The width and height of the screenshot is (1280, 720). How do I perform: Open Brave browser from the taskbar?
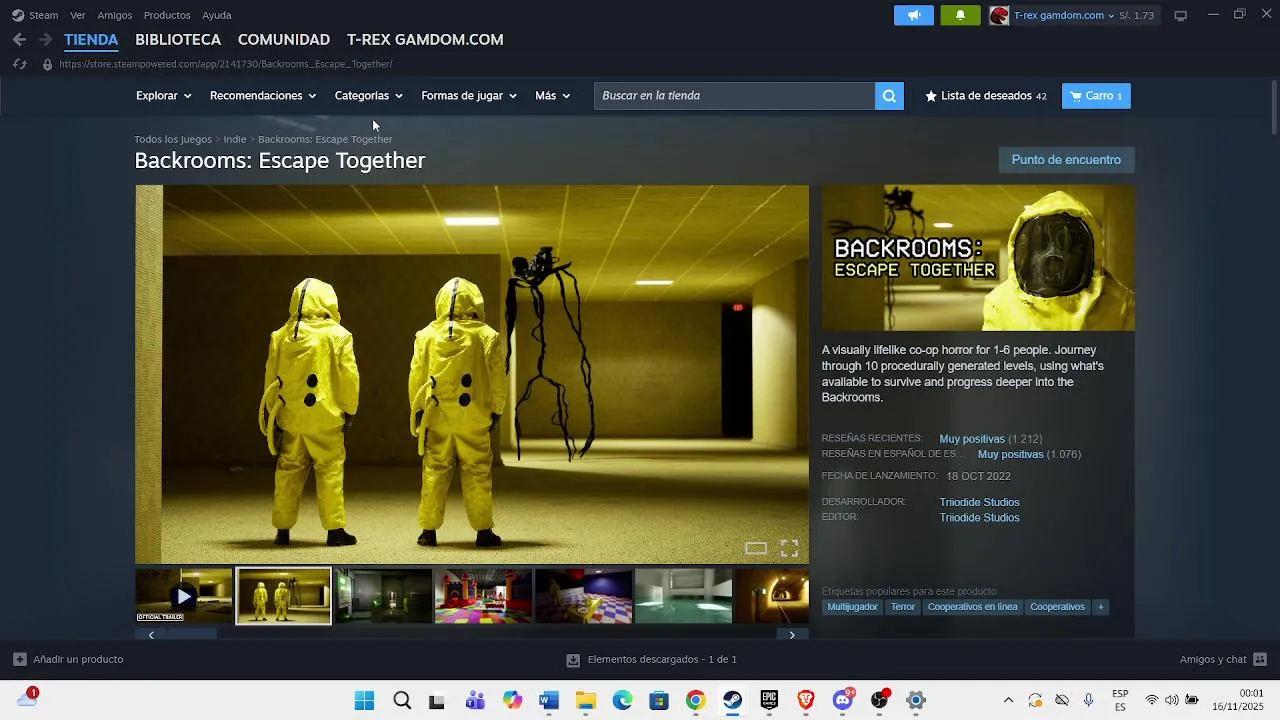[806, 700]
